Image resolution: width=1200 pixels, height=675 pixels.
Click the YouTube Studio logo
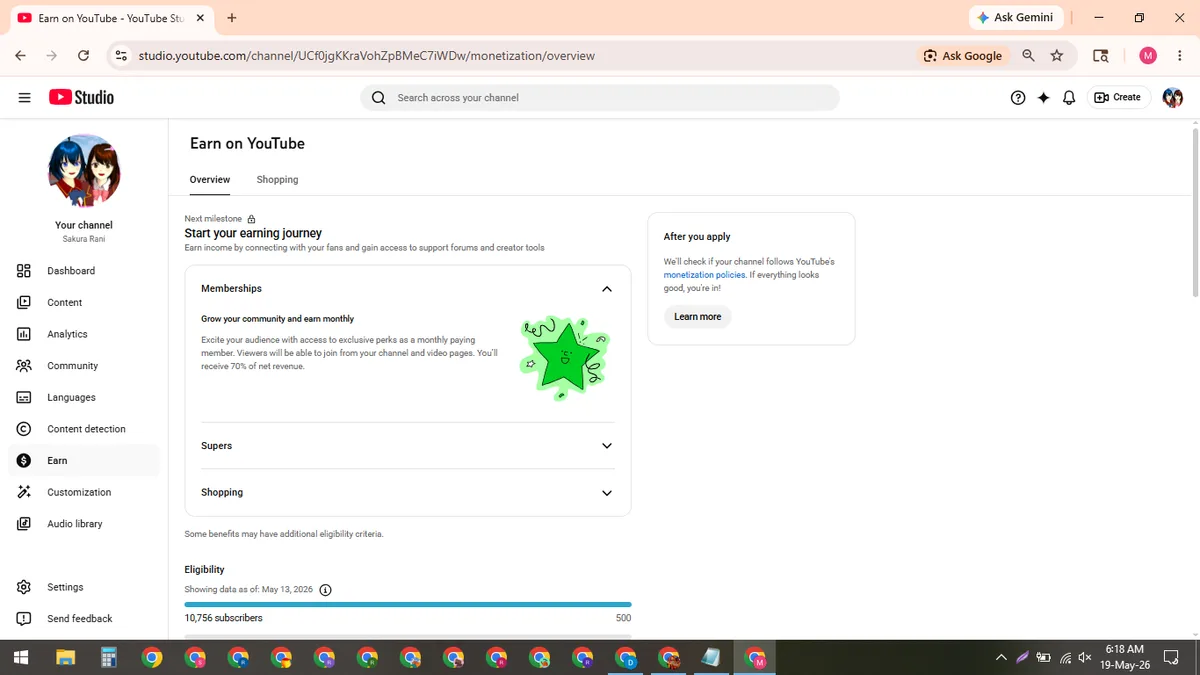point(81,97)
